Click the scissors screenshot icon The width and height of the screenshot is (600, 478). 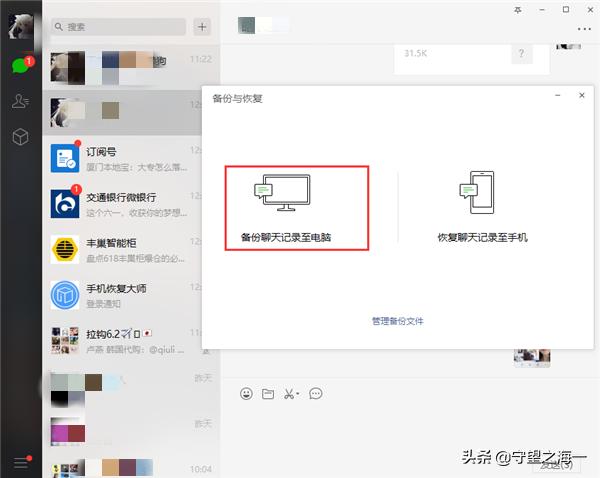288,393
